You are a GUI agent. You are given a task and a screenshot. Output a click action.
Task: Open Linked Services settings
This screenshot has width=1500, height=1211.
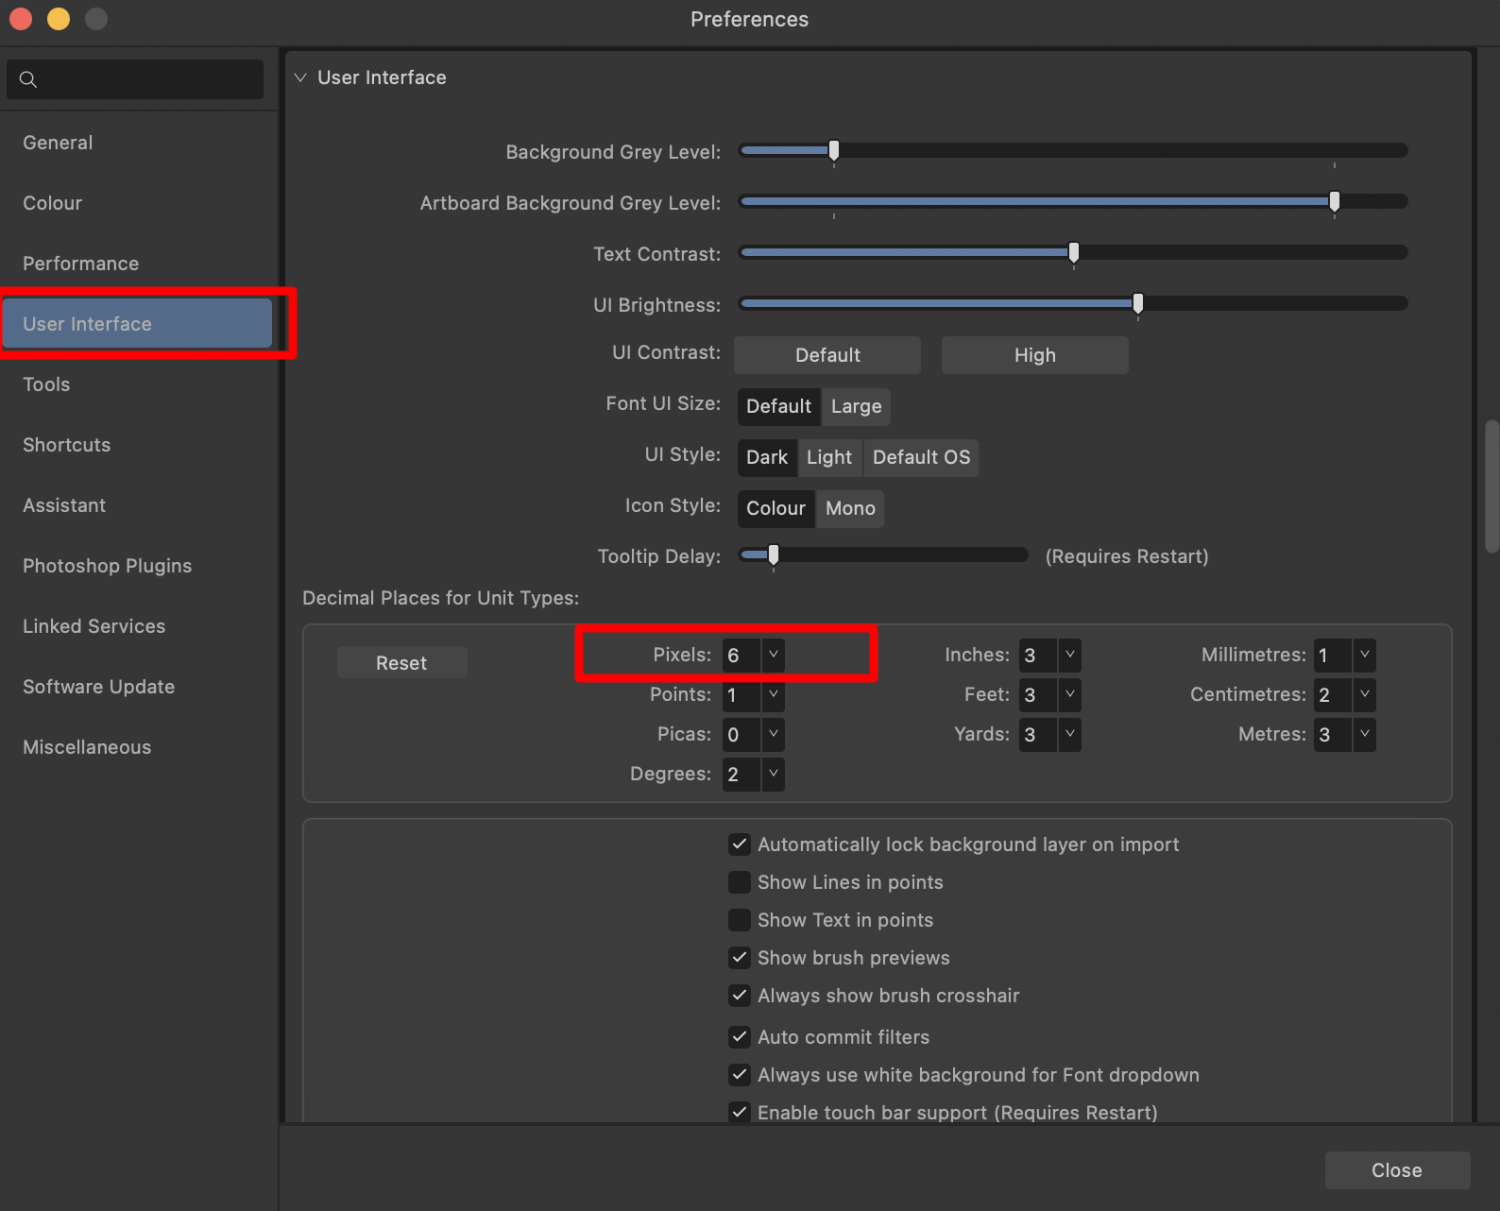(x=93, y=626)
